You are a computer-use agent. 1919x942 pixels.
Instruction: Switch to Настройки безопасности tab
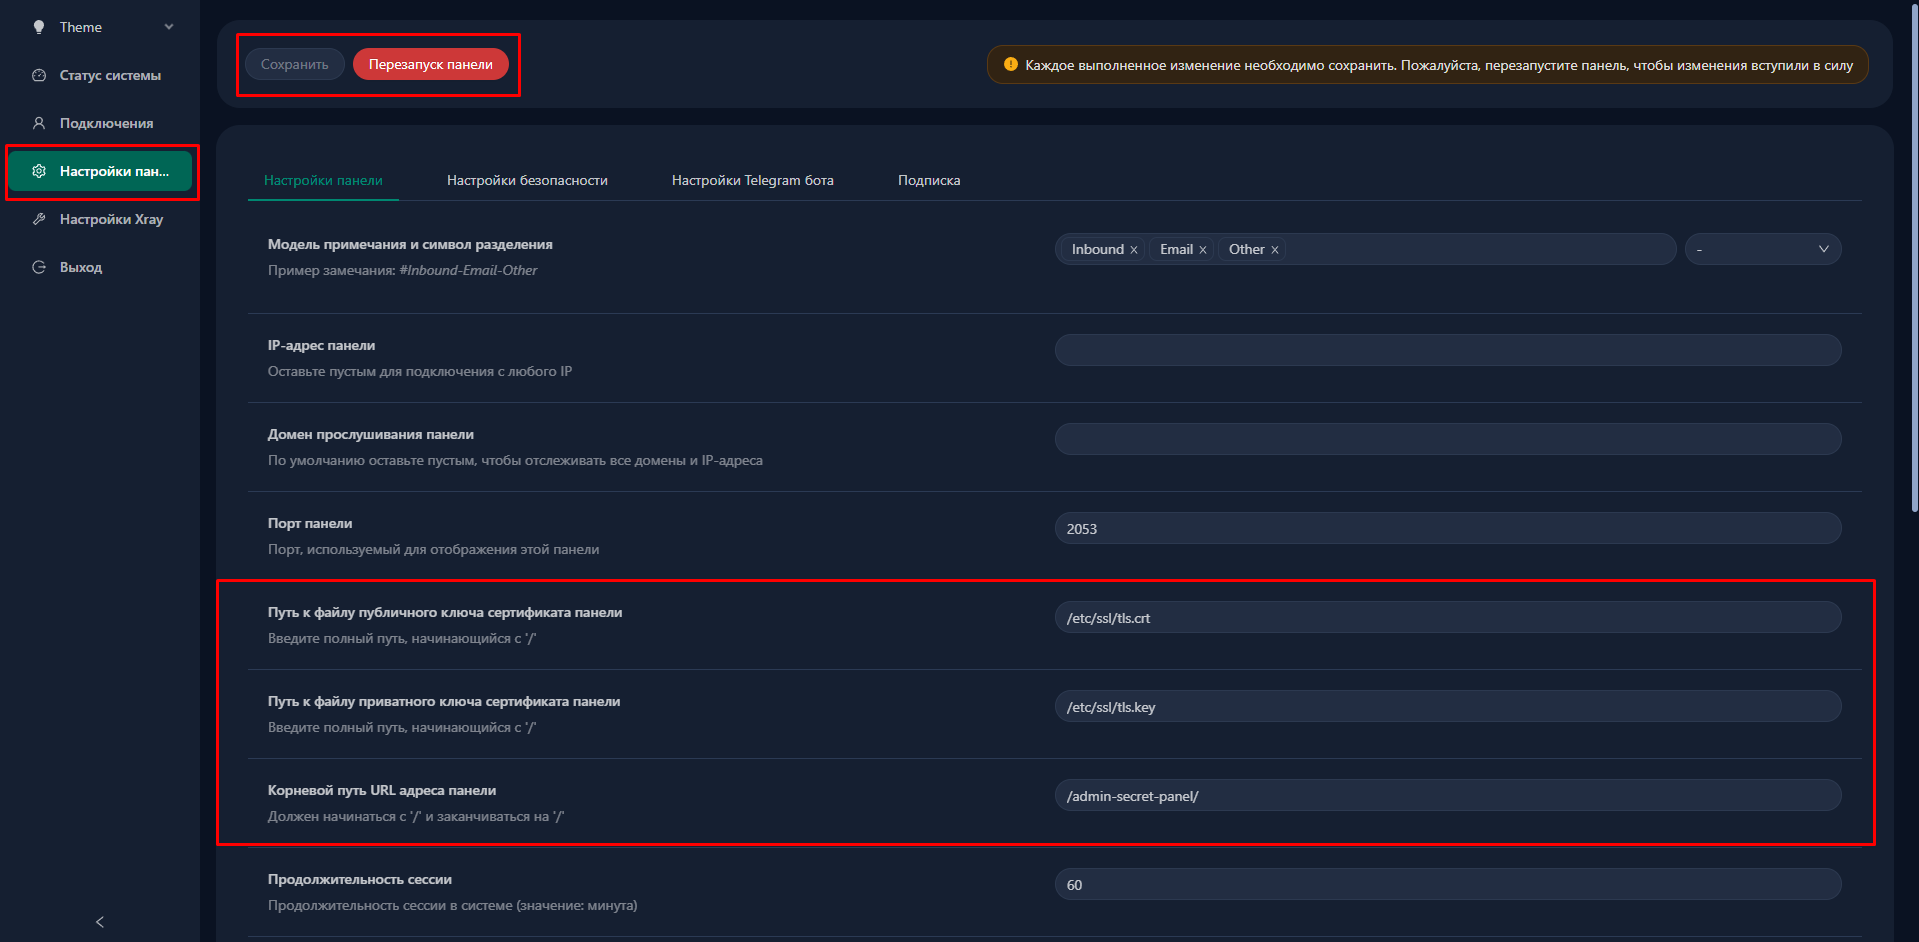tap(527, 180)
